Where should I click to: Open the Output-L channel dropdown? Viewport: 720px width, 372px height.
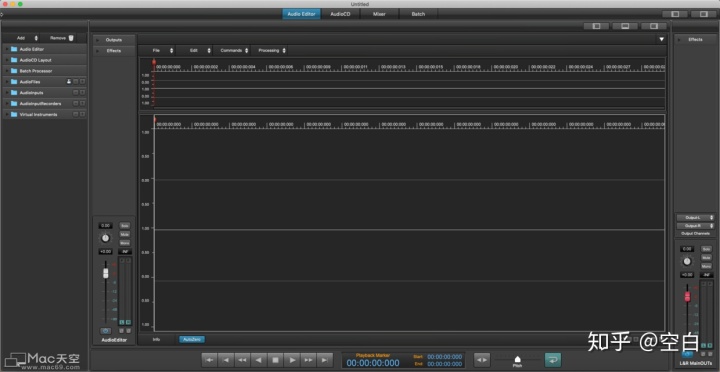tap(695, 218)
